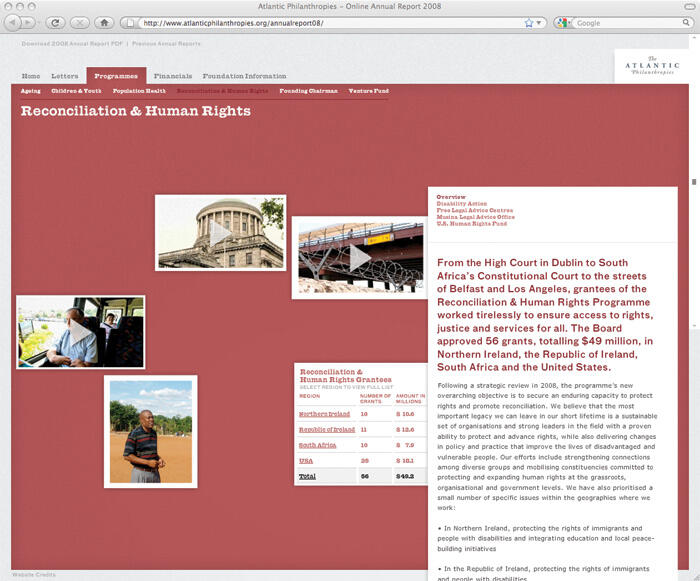The height and width of the screenshot is (581, 700).
Task: Go to Venture Fund sub-menu item
Action: (368, 91)
